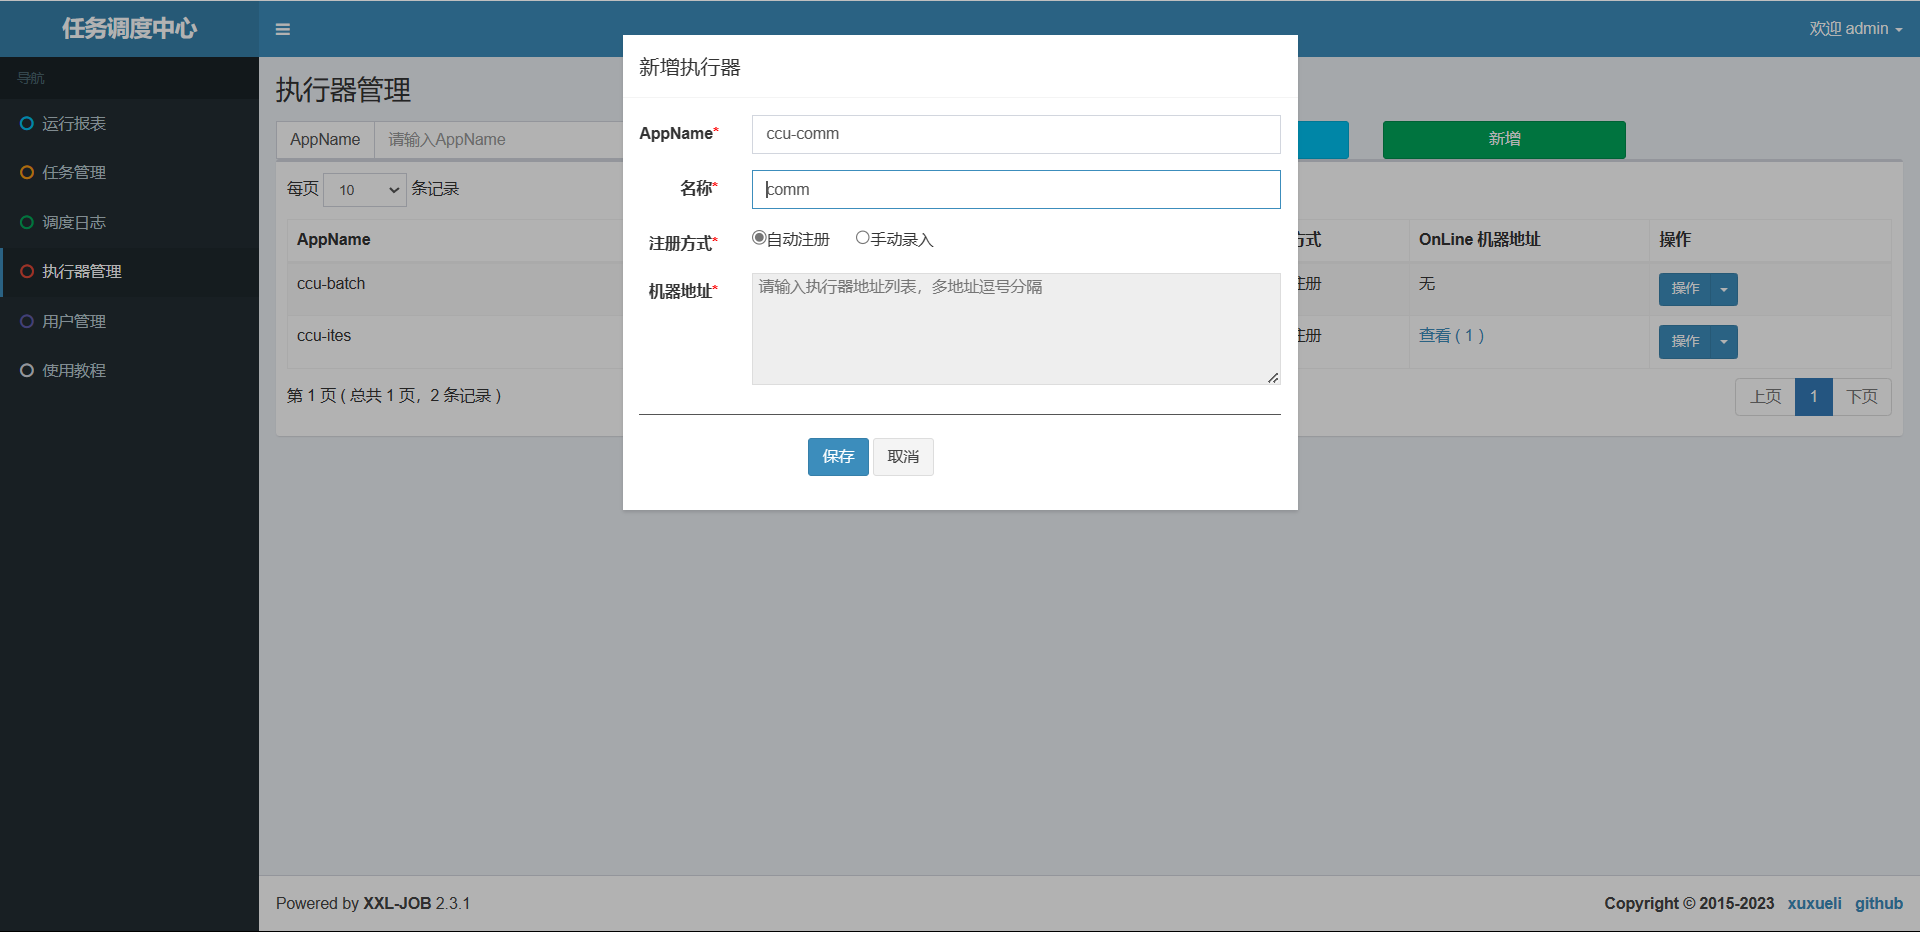Click the AppName field containing ccu-comm
Screen dimensions: 1920x932
pyautogui.click(x=1015, y=134)
